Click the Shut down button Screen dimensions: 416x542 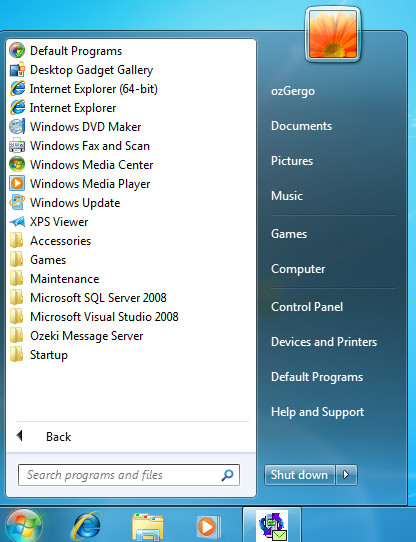tap(299, 475)
